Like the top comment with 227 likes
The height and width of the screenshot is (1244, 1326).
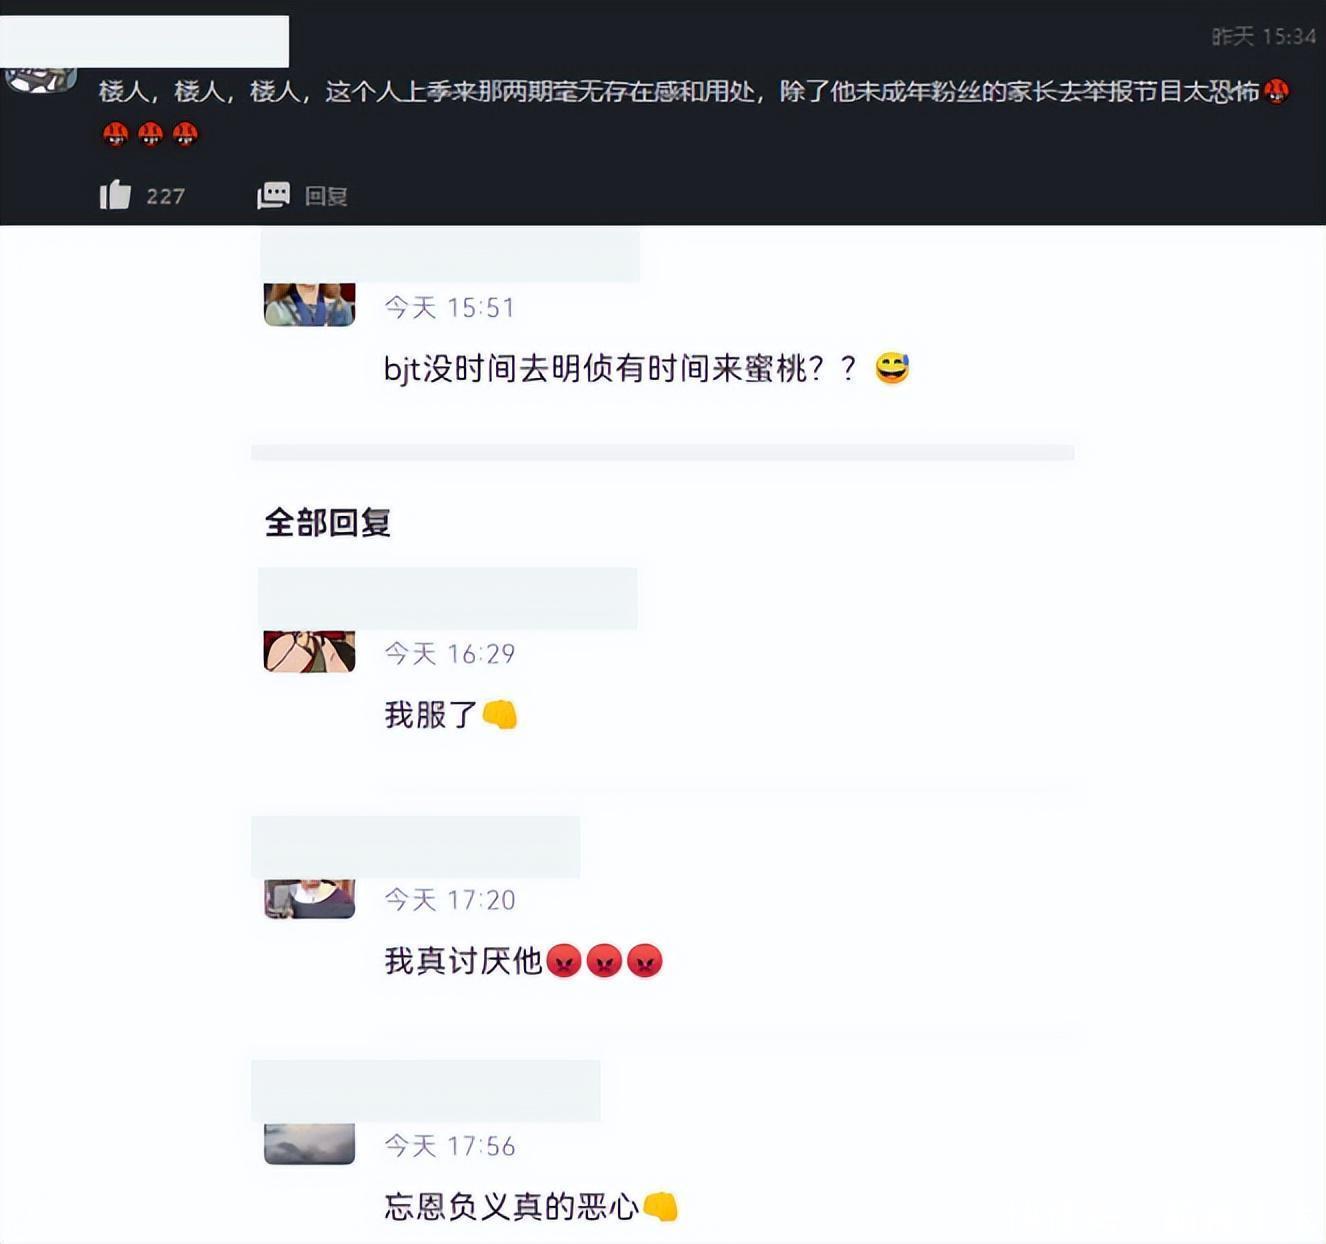point(115,194)
